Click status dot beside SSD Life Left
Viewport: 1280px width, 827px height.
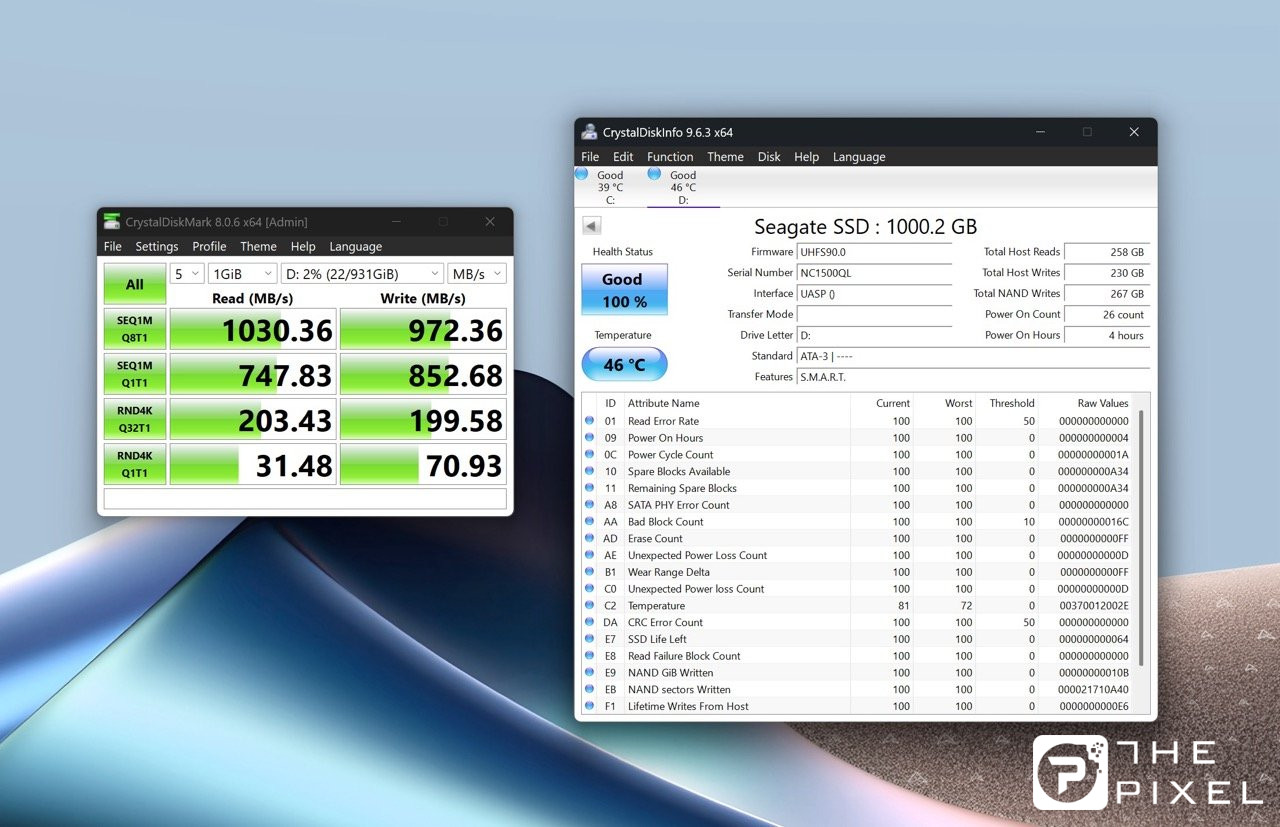[589, 639]
